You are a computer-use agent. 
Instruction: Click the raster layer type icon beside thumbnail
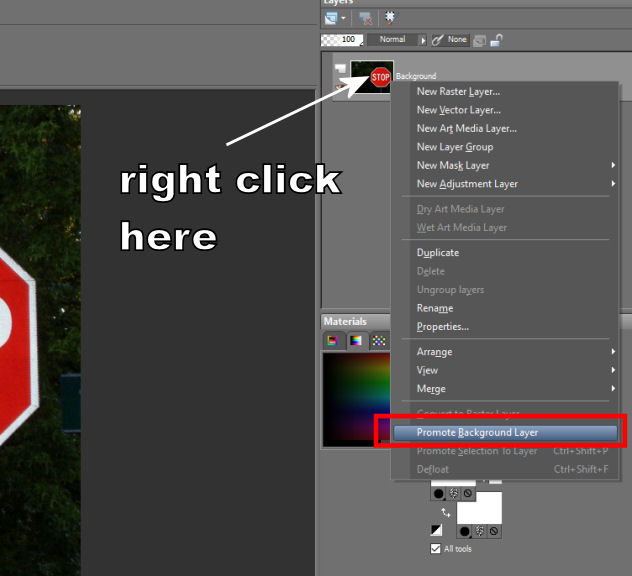tap(340, 68)
